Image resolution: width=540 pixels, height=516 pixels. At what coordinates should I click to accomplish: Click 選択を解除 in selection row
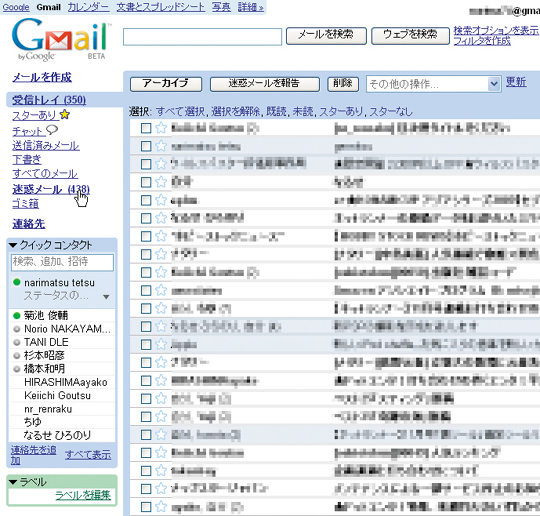235,112
